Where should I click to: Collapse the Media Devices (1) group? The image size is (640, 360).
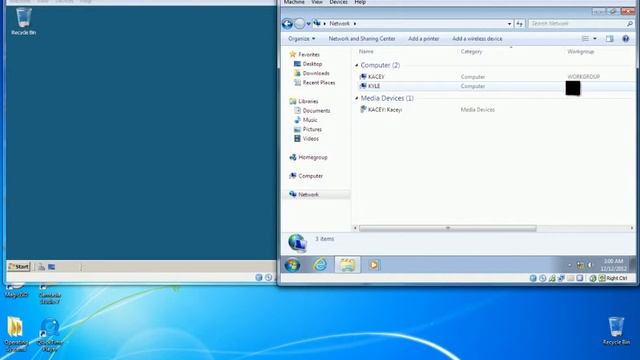click(357, 98)
